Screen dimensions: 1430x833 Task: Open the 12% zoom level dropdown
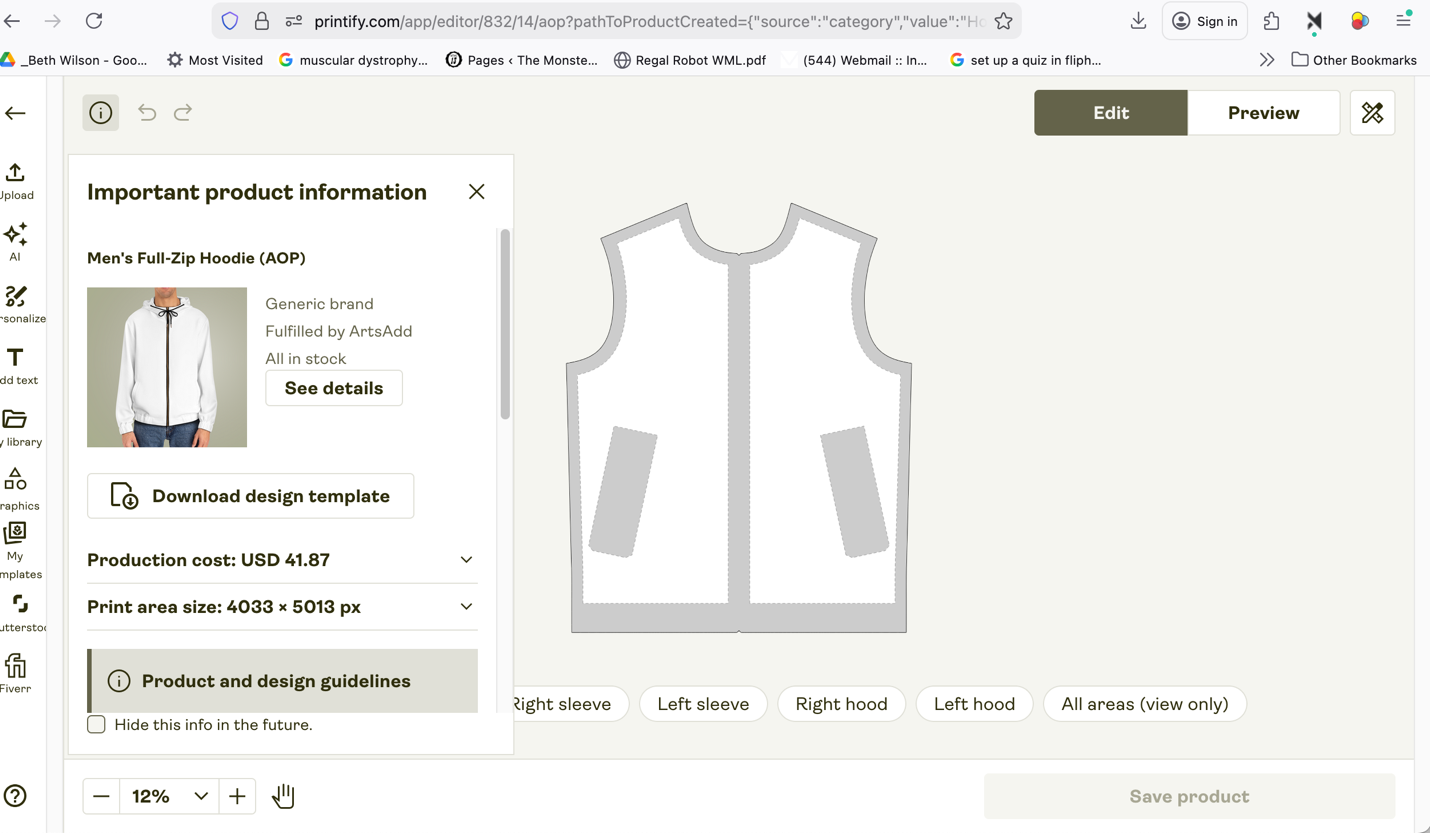[x=168, y=796]
